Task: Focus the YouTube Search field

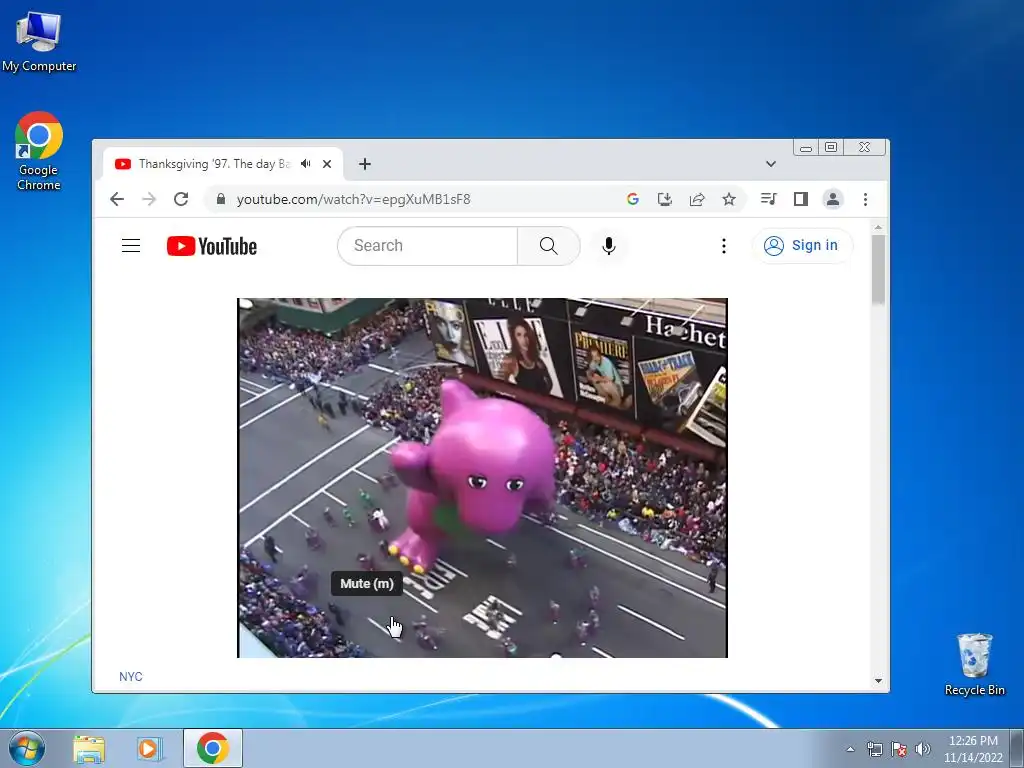Action: 428,246
